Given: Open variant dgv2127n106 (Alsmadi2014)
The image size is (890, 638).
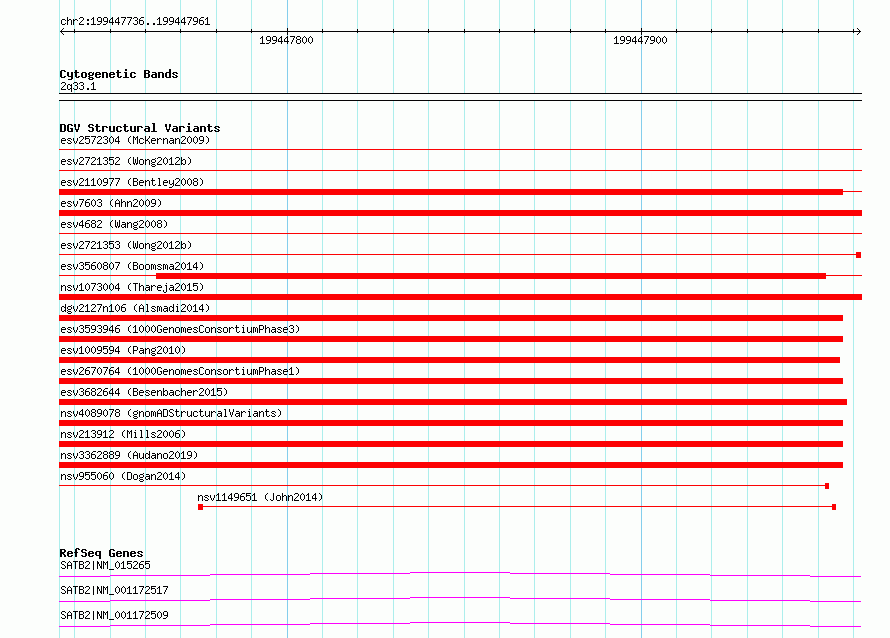Looking at the screenshot, I should point(135,308).
